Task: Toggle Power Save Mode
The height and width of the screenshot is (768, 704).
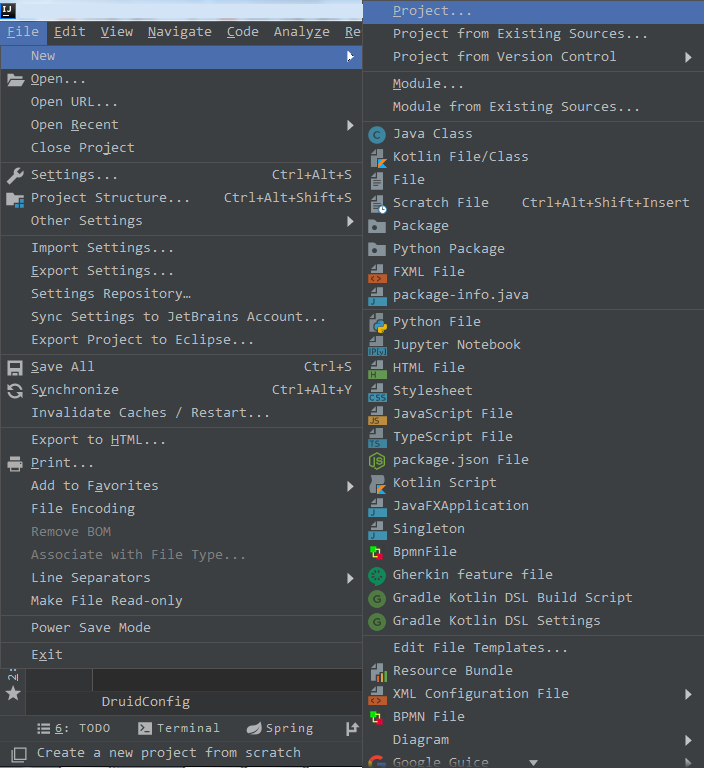Action: [x=91, y=628]
